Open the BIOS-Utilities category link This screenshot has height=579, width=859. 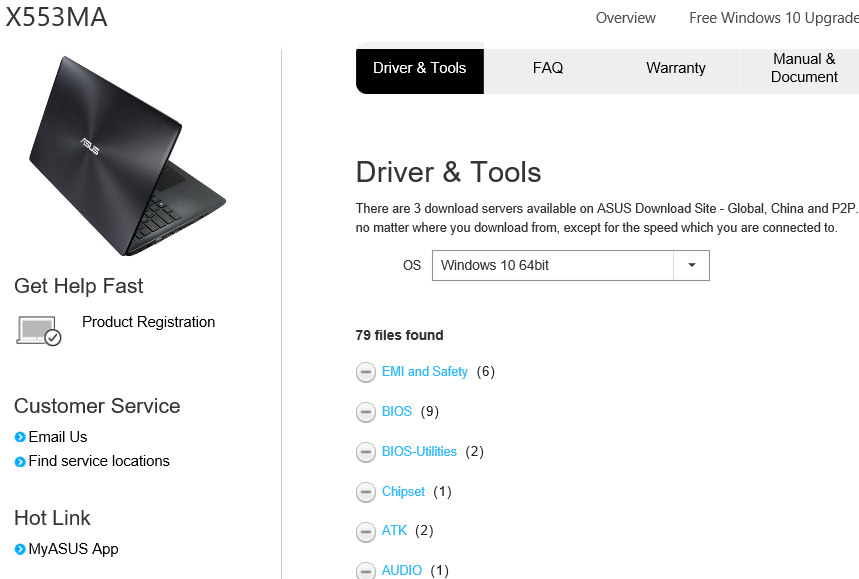[x=419, y=451]
